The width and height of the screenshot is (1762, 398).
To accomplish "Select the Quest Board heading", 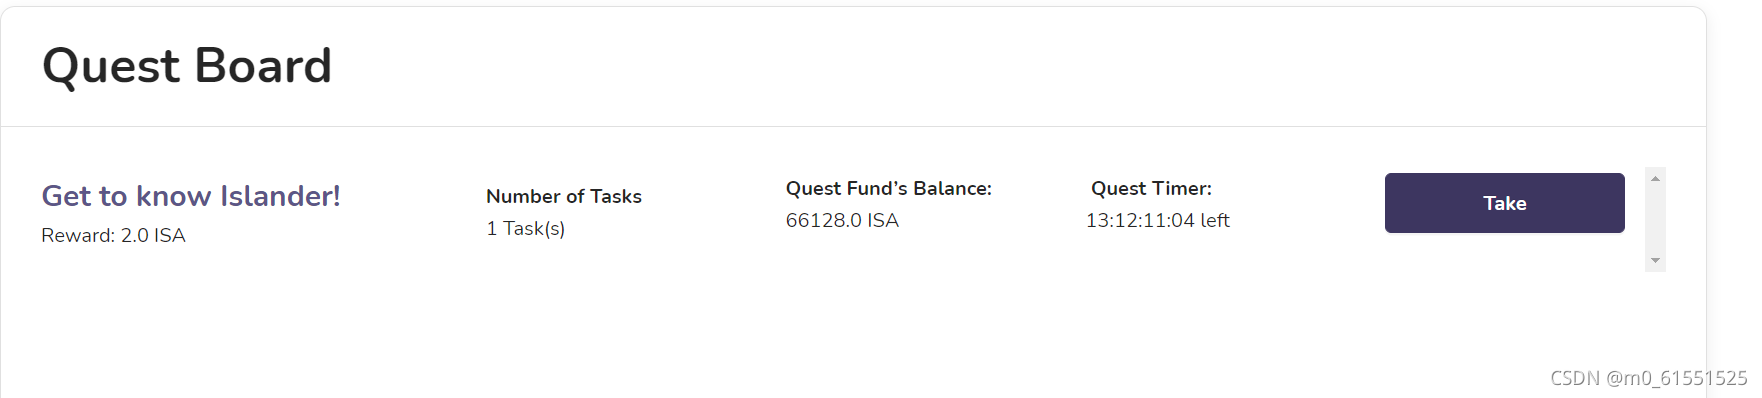I will [187, 66].
